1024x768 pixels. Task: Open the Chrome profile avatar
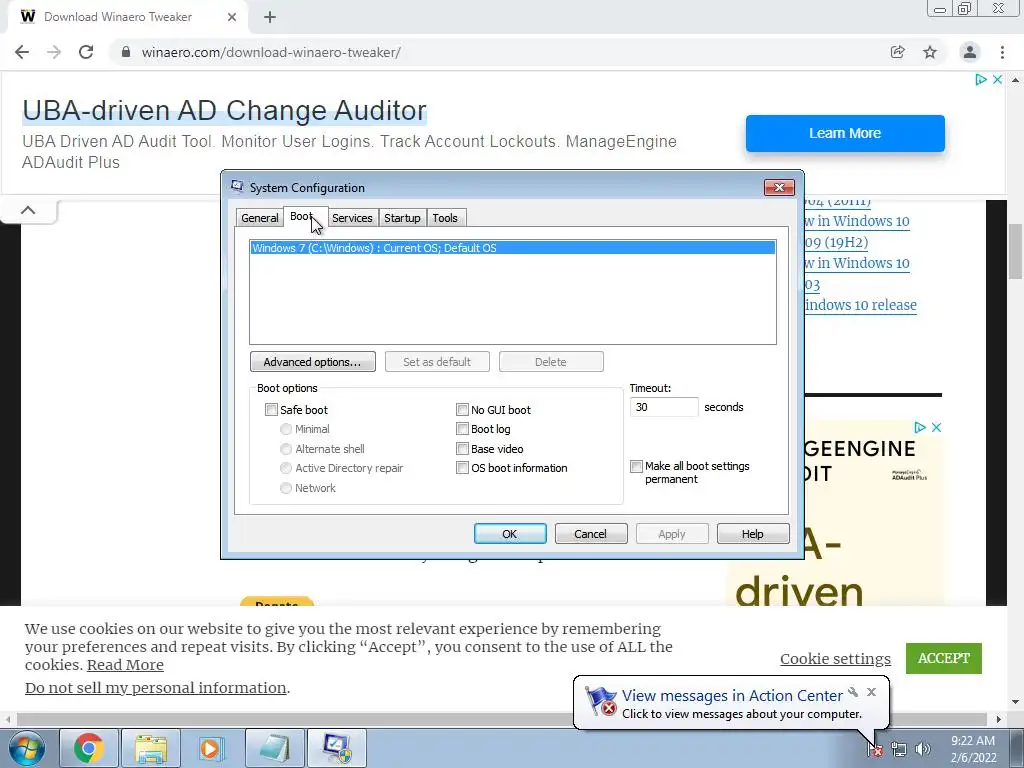click(x=970, y=52)
